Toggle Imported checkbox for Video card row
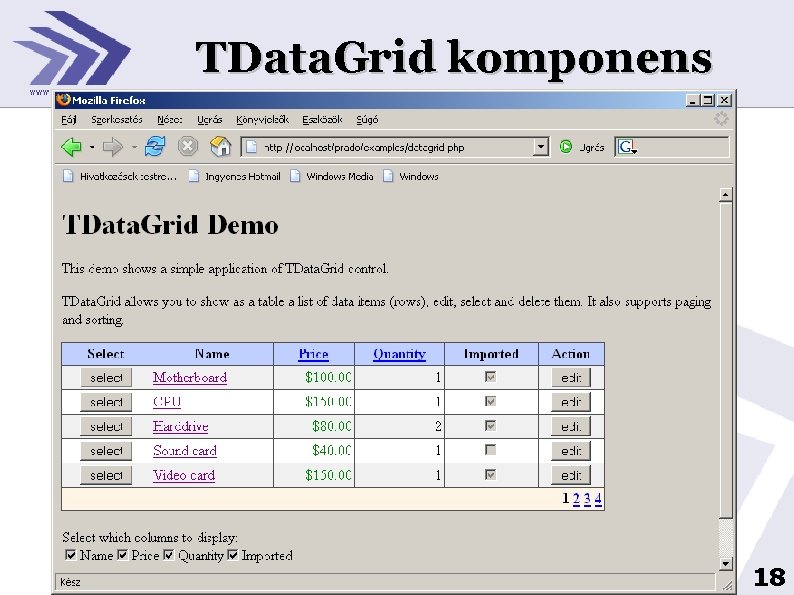This screenshot has height=595, width=794. [x=490, y=474]
